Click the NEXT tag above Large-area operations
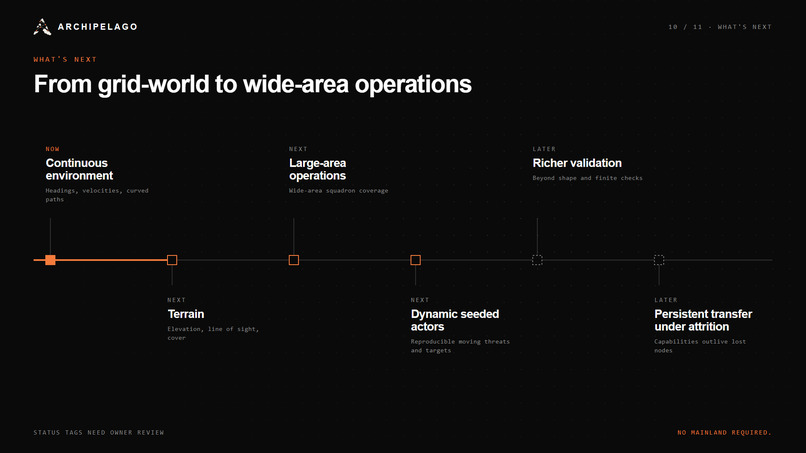Screen dimensions: 806x453 [298, 149]
